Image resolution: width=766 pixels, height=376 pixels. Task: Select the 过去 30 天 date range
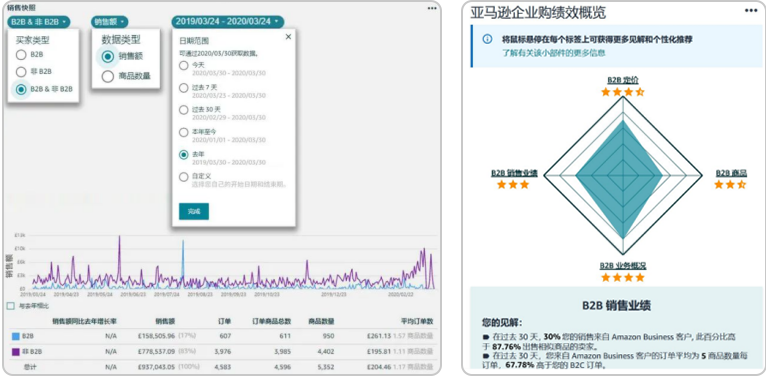click(x=184, y=110)
